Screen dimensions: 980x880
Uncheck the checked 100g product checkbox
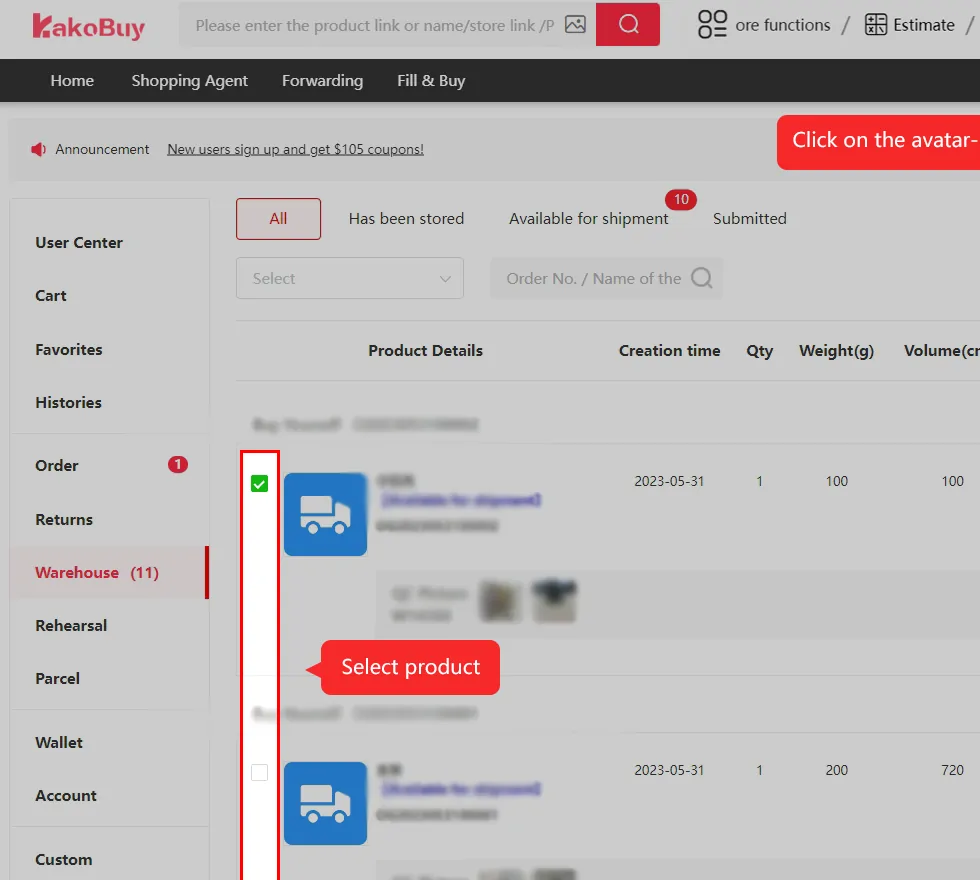click(x=259, y=483)
